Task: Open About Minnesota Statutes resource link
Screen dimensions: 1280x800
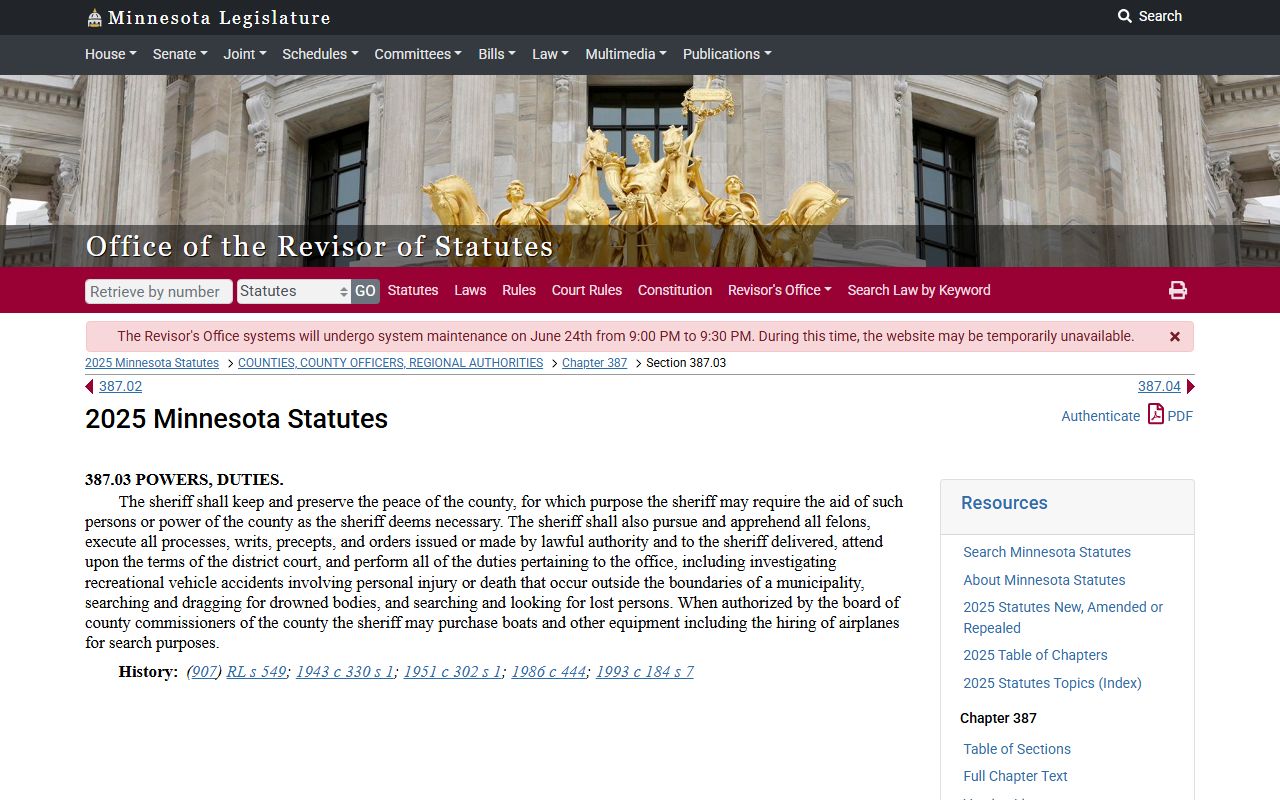Action: (1044, 580)
